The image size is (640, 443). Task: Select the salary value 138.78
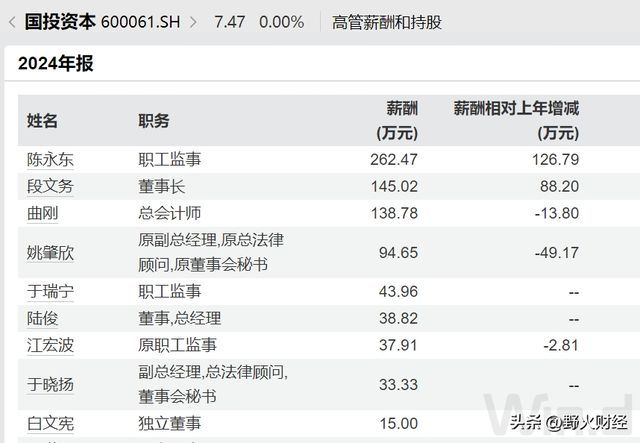tap(394, 214)
